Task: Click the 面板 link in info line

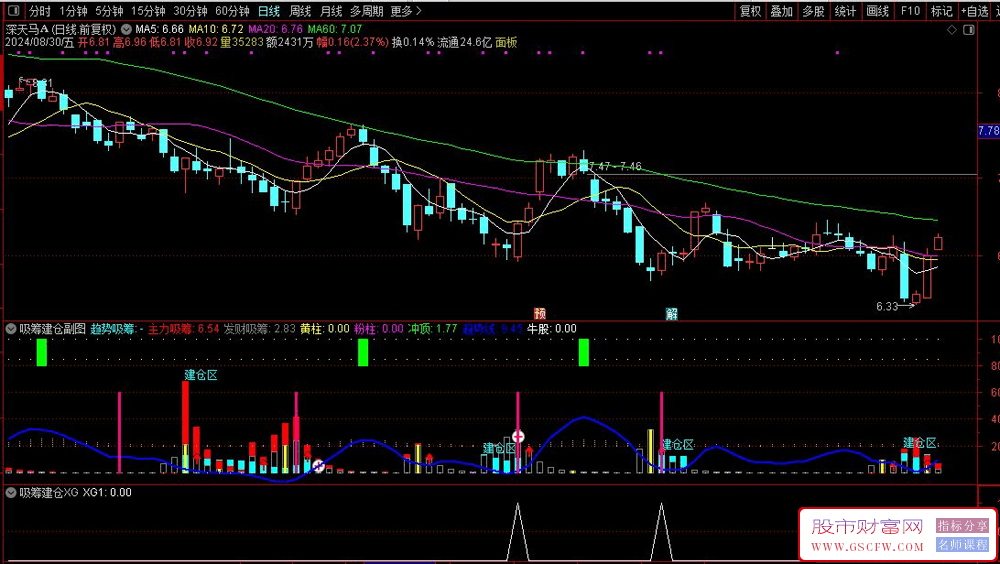Action: click(x=506, y=43)
